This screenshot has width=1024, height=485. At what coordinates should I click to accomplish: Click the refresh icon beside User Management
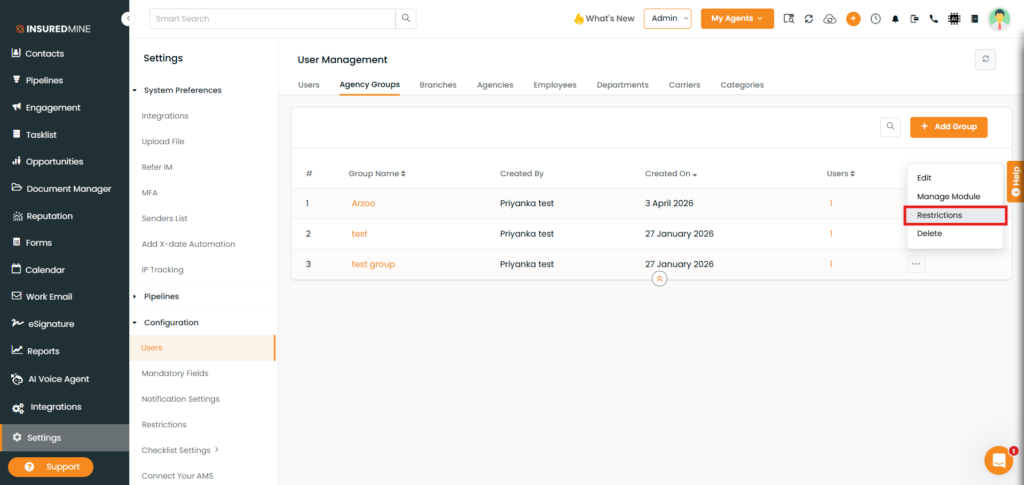(x=986, y=60)
